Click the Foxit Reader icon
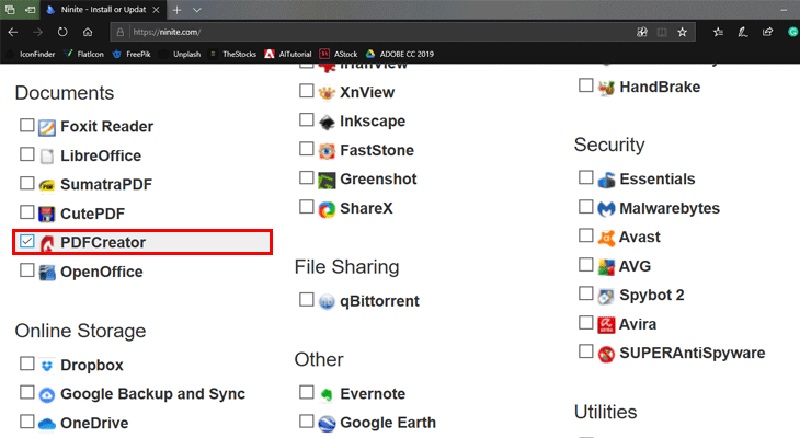This screenshot has height=438, width=800. [x=47, y=127]
